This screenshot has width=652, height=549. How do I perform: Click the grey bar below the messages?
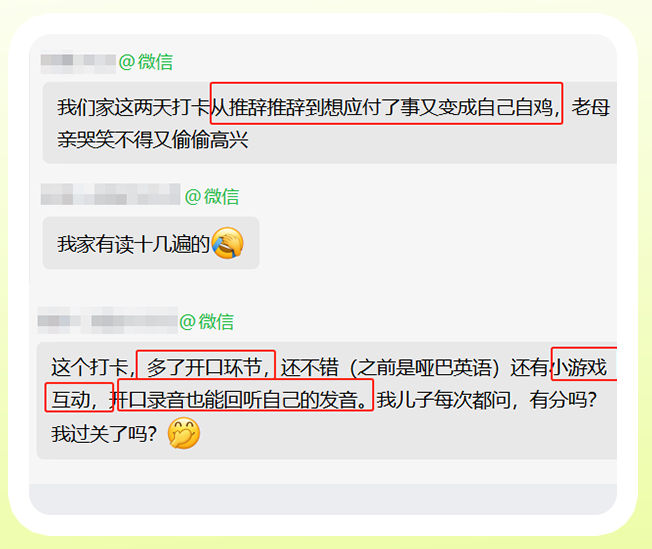pyautogui.click(x=323, y=499)
